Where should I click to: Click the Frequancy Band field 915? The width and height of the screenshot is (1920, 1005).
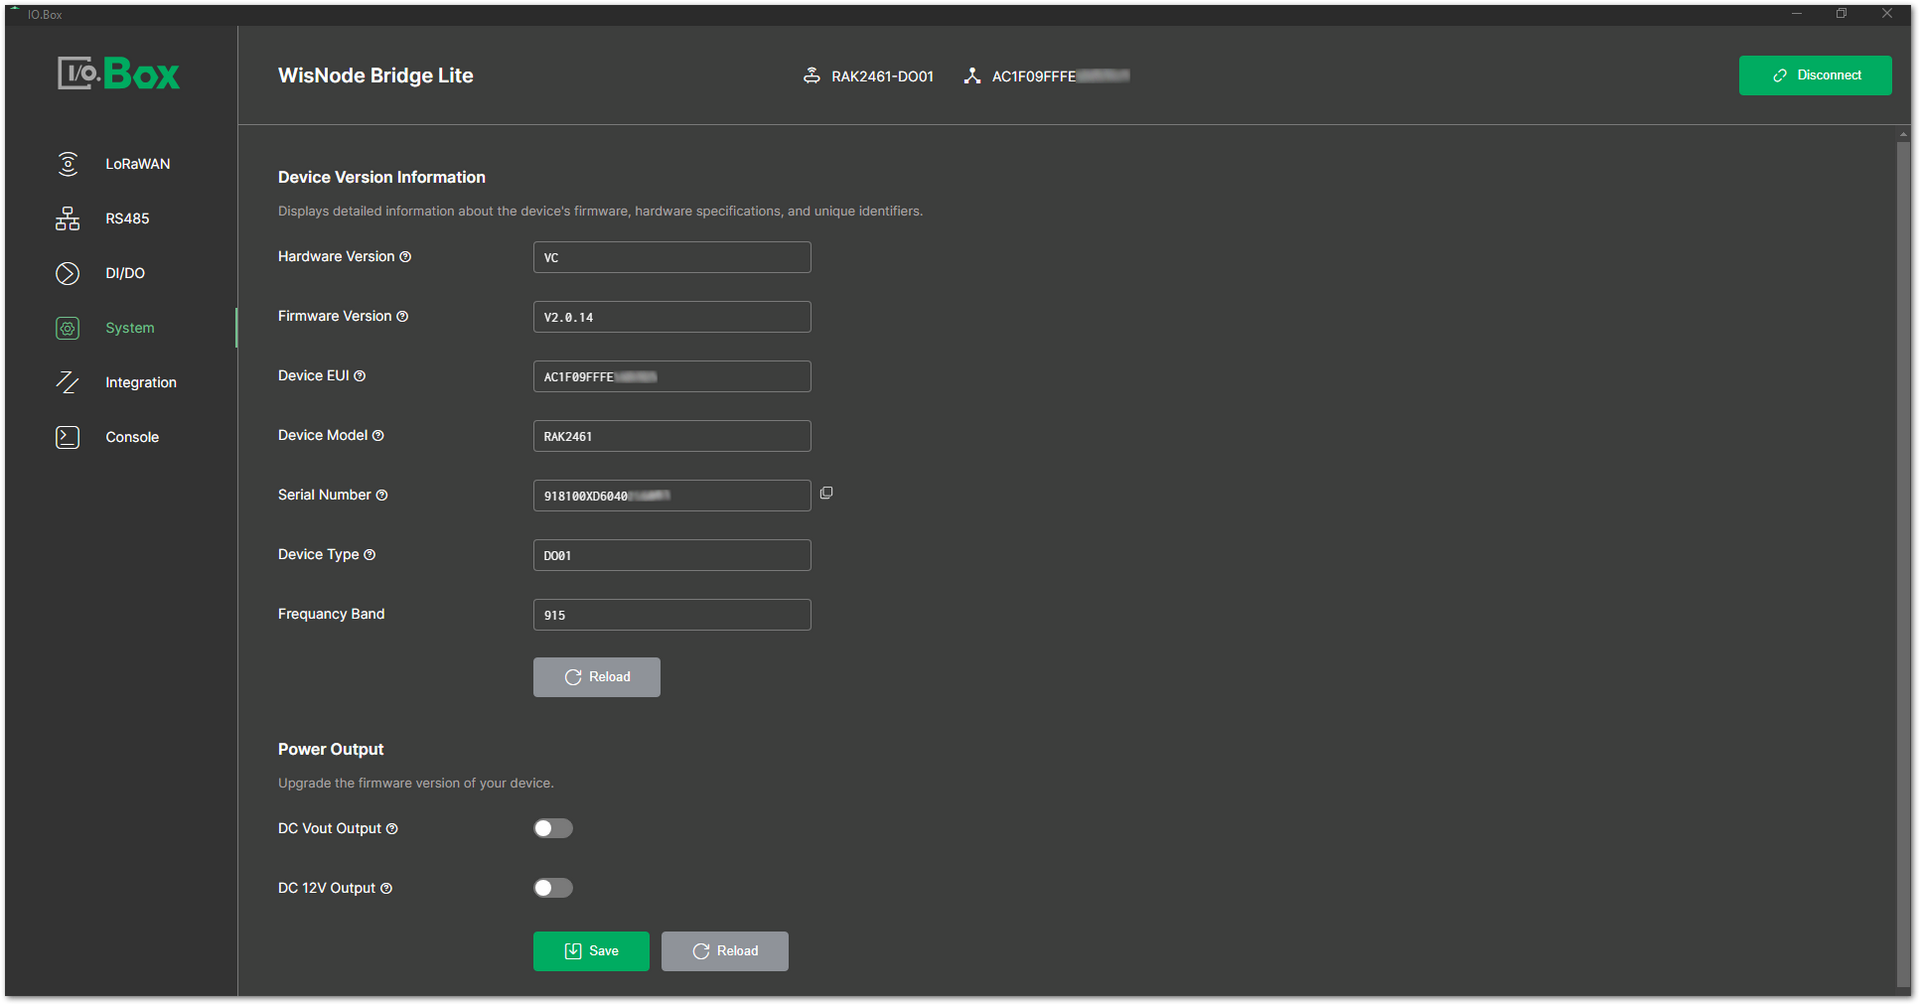[x=672, y=615]
